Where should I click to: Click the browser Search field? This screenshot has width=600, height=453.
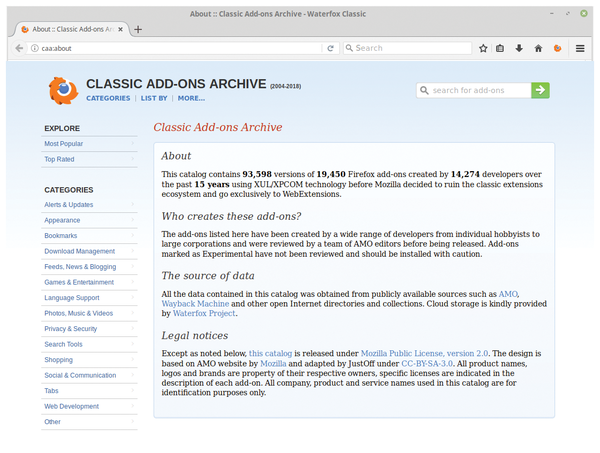click(x=407, y=48)
